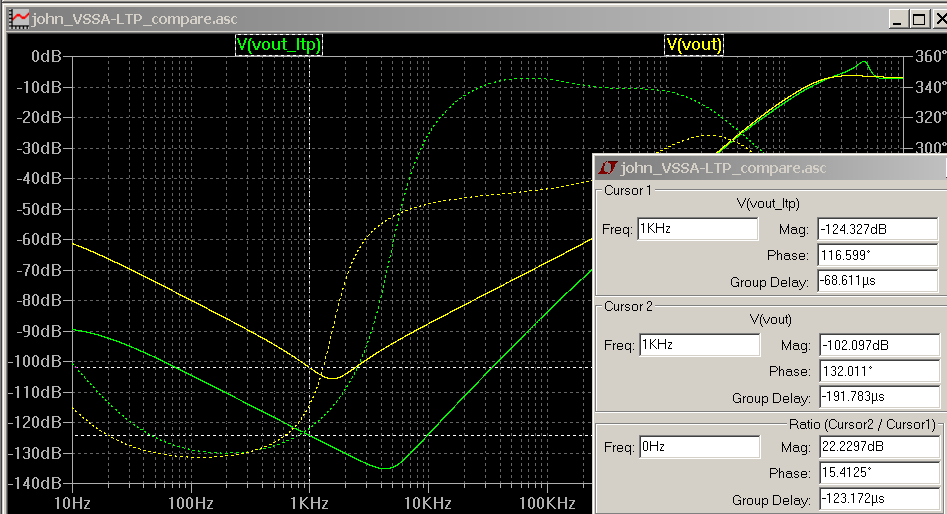
Task: Minimize the waveform plot window
Action: [x=897, y=19]
